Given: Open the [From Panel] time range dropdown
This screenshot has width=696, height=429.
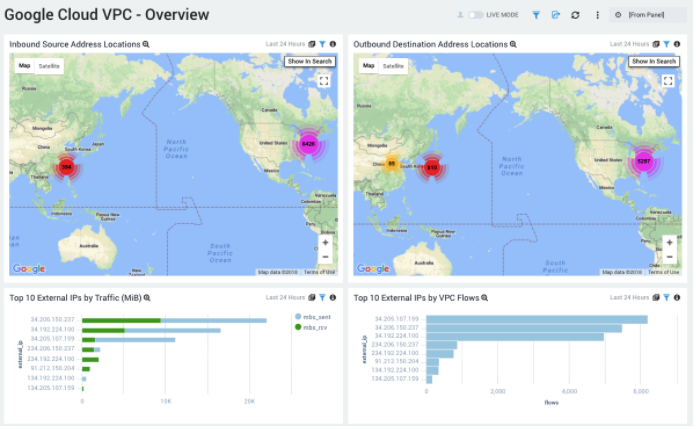Looking at the screenshot, I should (648, 15).
